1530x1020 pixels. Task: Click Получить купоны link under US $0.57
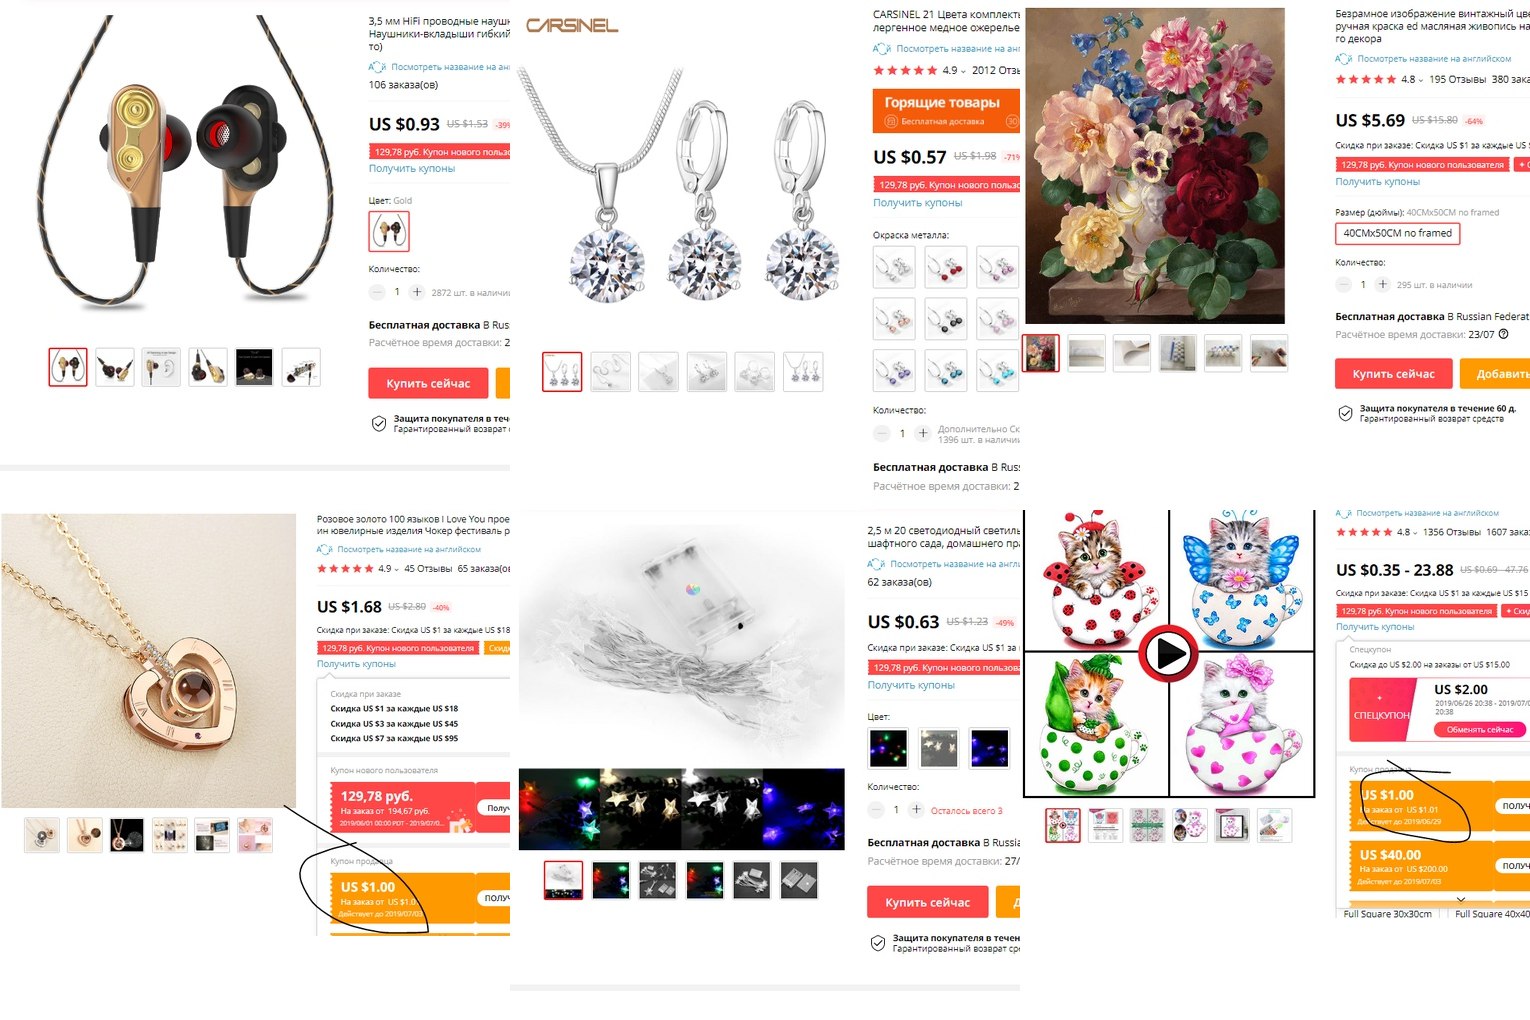[917, 202]
